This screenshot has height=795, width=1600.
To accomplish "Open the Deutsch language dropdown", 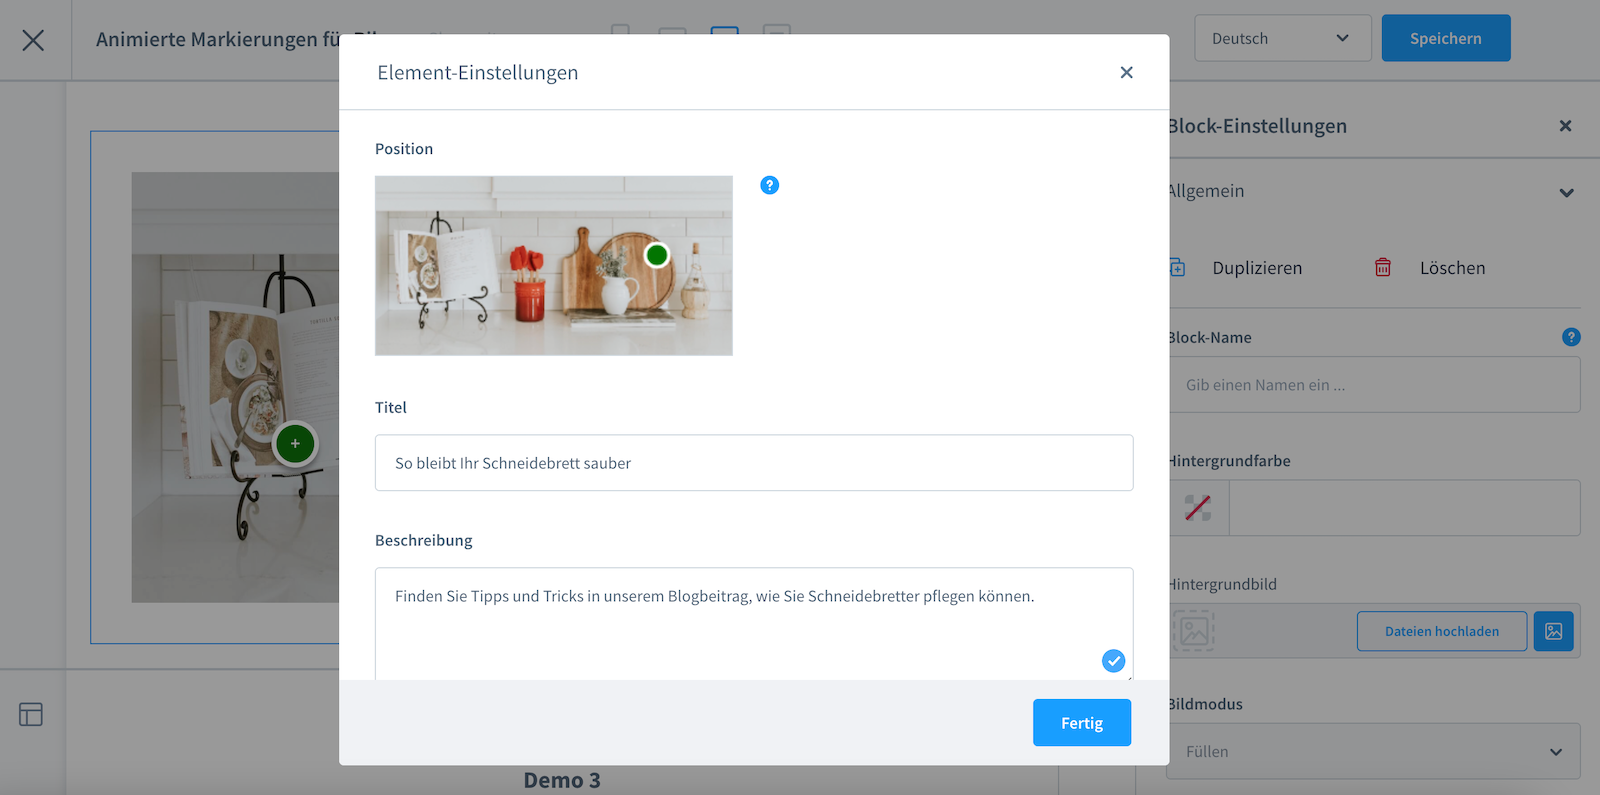I will click(1282, 38).
